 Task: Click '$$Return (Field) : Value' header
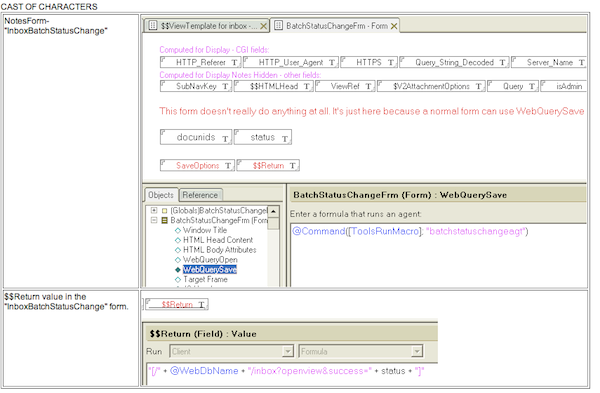203,334
